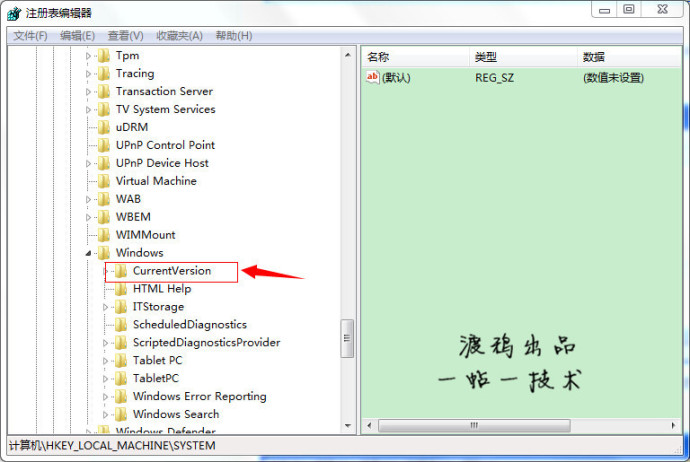Image resolution: width=690 pixels, height=462 pixels.
Task: Expand the Transaction Server key
Action: [x=89, y=91]
